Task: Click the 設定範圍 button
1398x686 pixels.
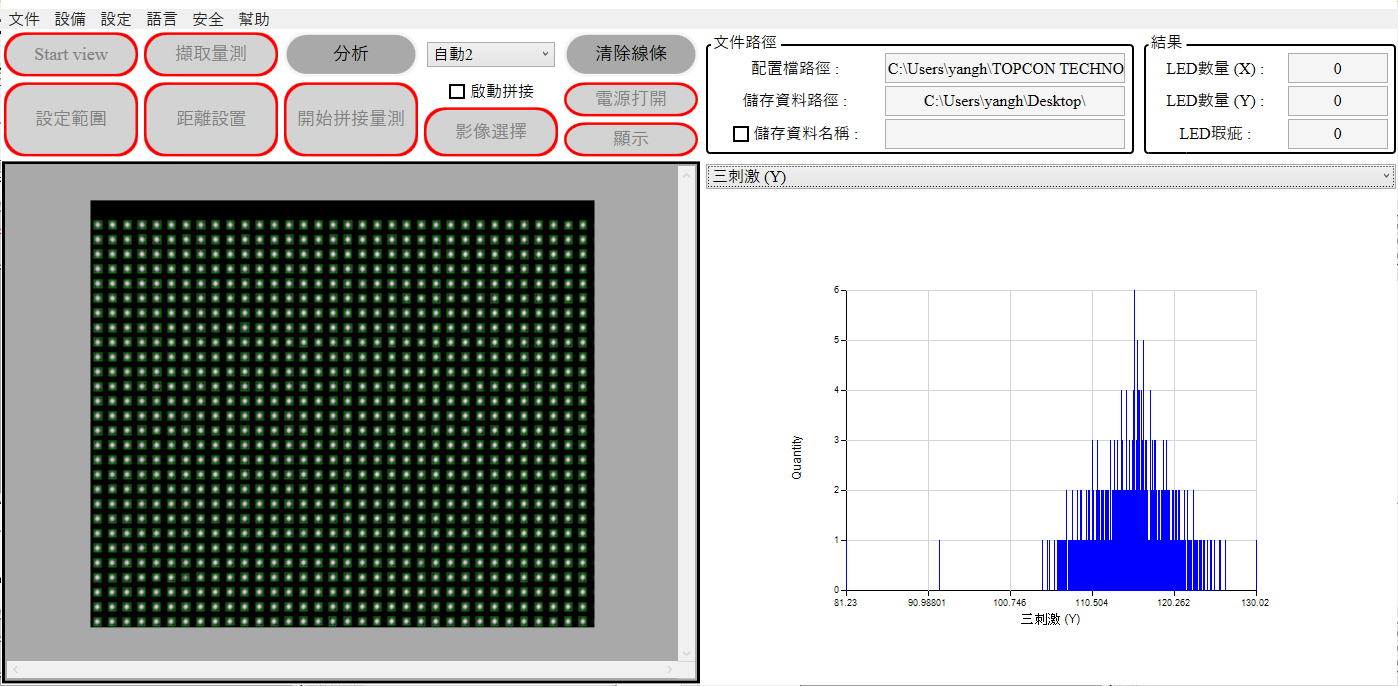Action: coord(71,119)
